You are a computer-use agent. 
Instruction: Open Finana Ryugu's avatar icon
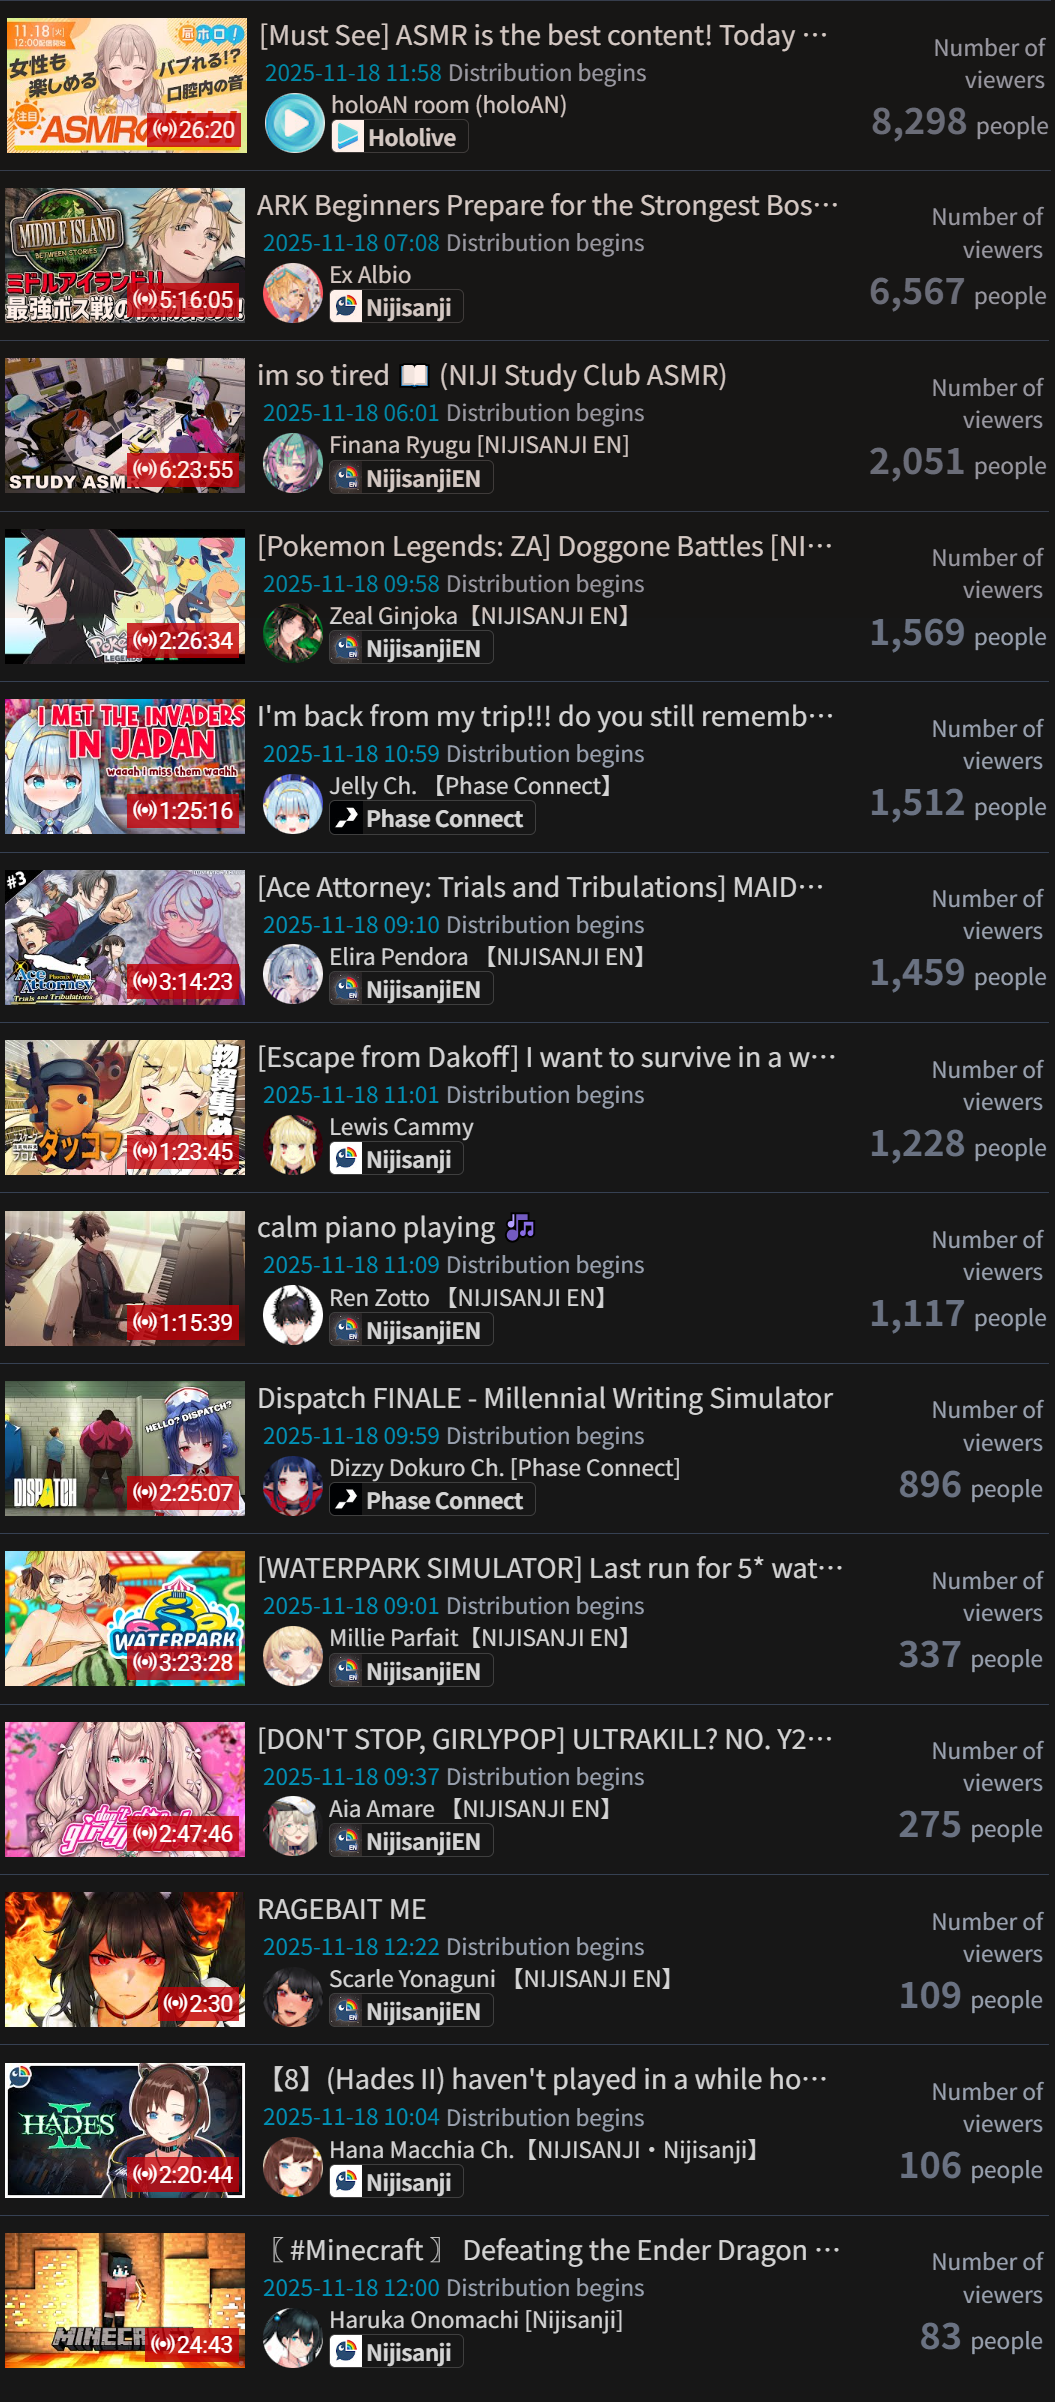(x=293, y=463)
